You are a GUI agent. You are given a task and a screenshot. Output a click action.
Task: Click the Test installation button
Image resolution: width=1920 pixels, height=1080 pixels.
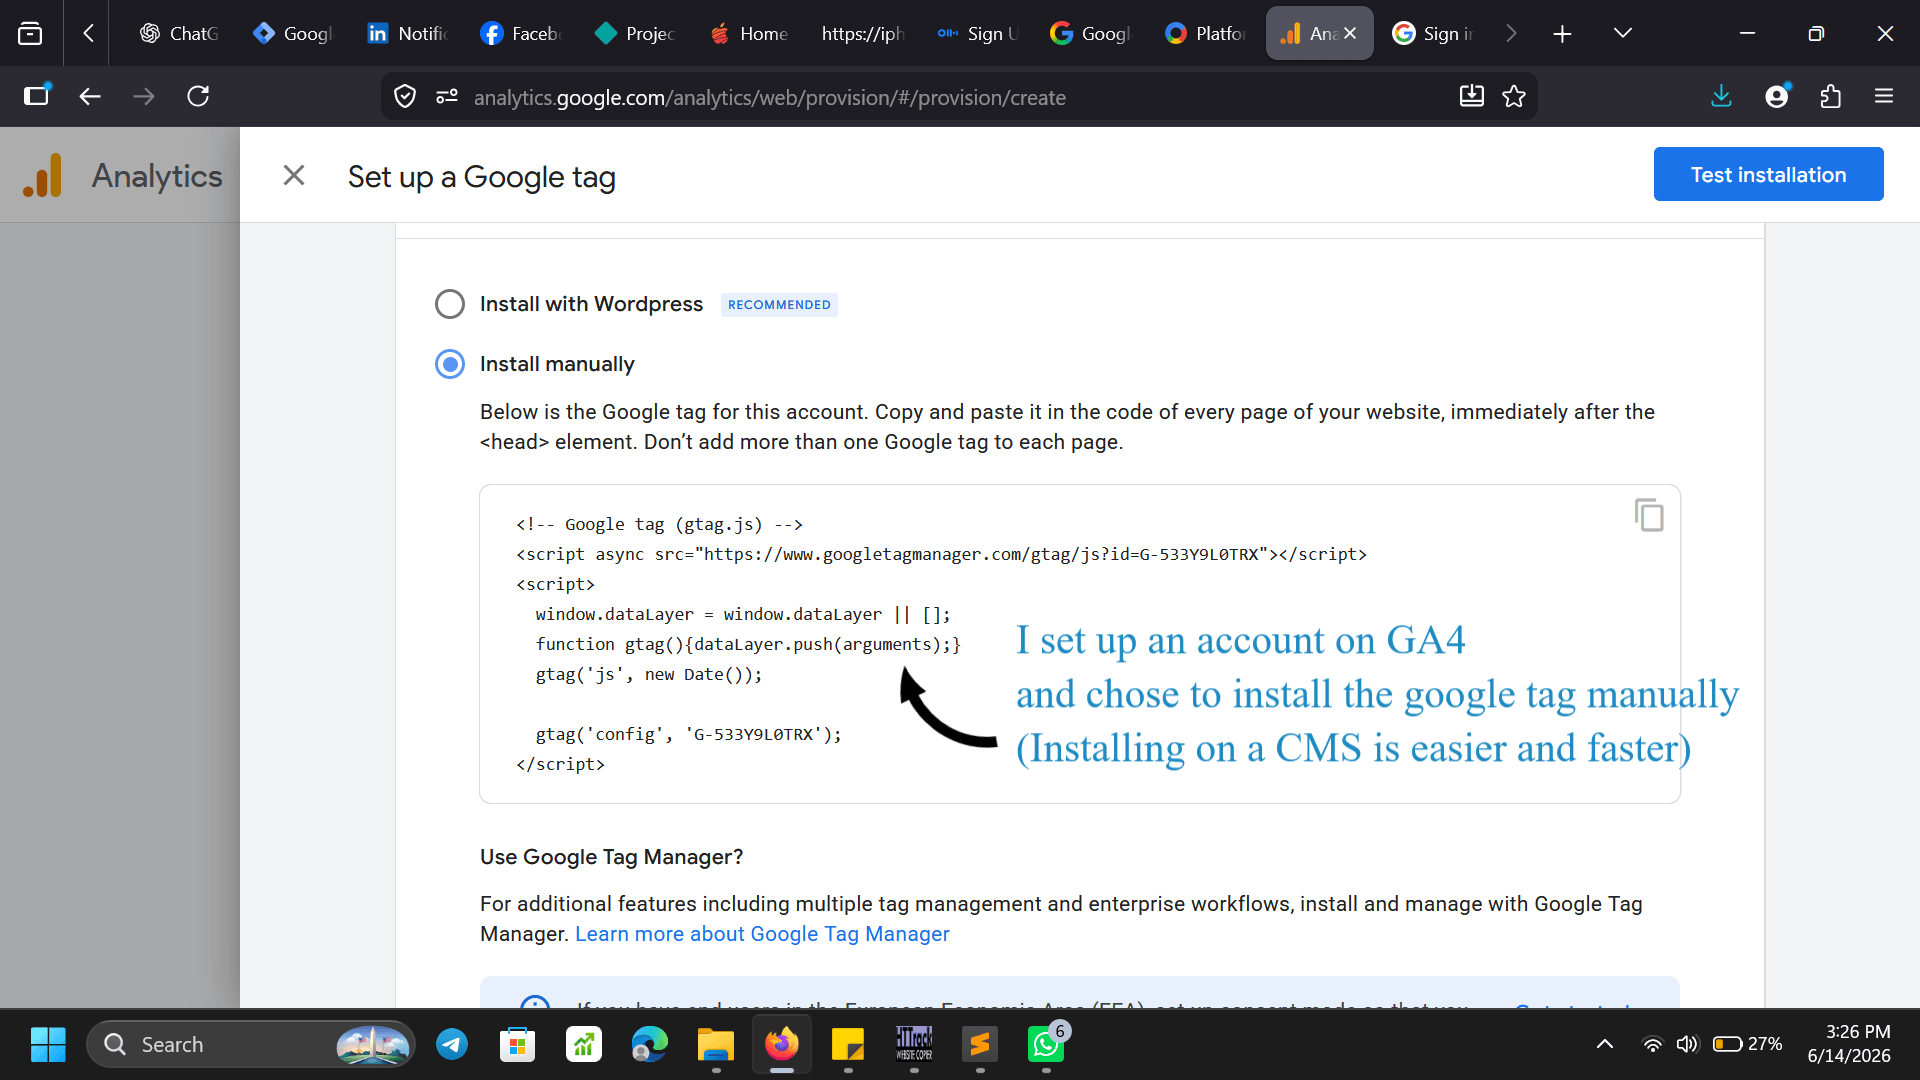[x=1768, y=174]
